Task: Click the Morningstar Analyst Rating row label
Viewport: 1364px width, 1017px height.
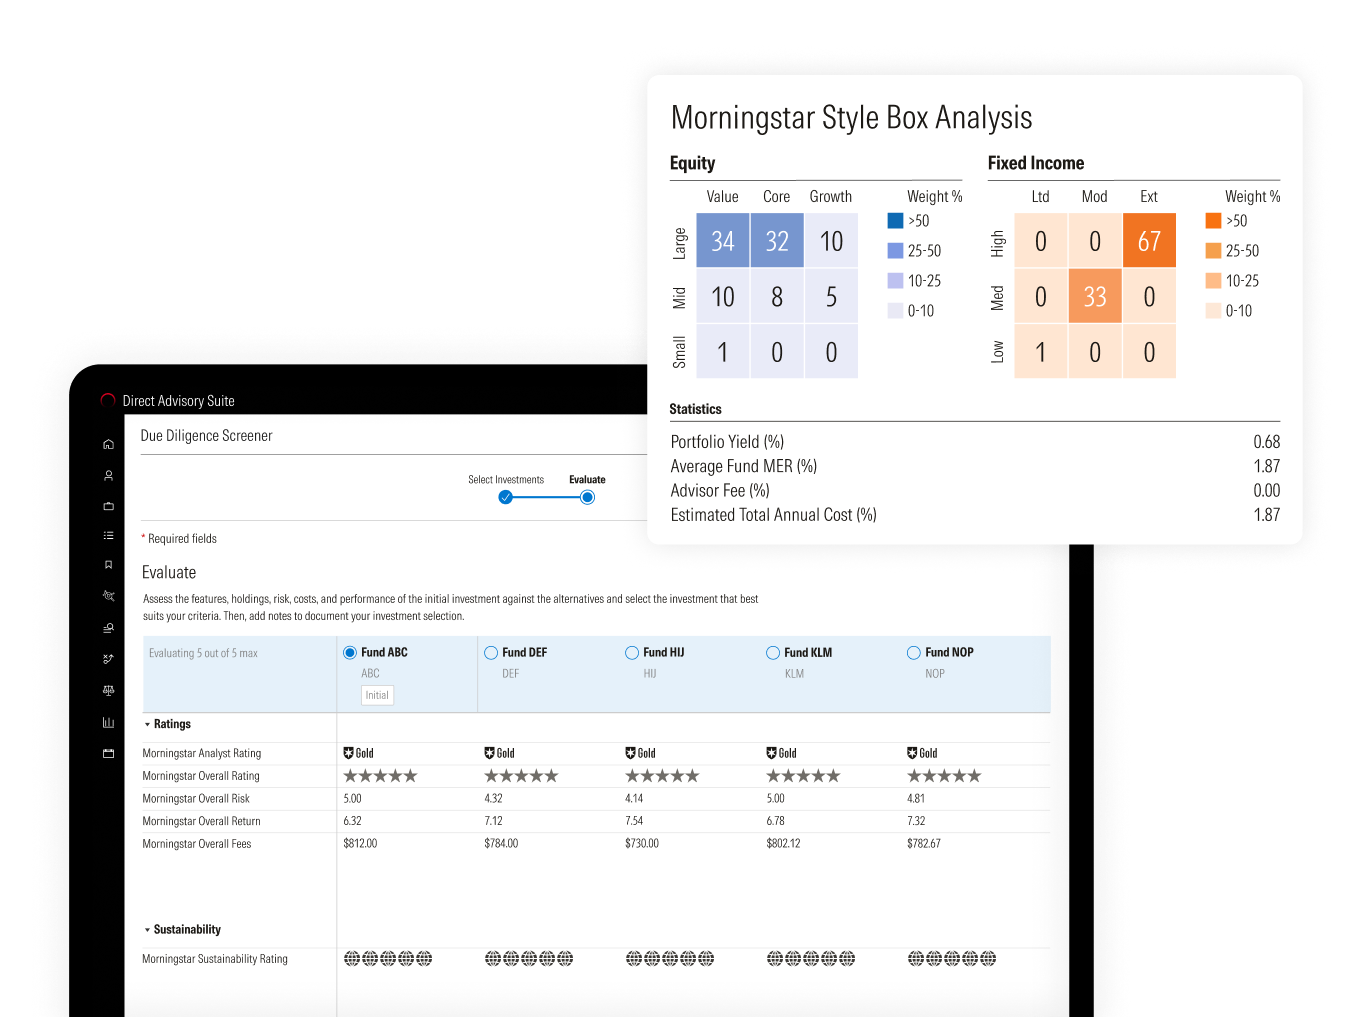Action: (x=202, y=754)
